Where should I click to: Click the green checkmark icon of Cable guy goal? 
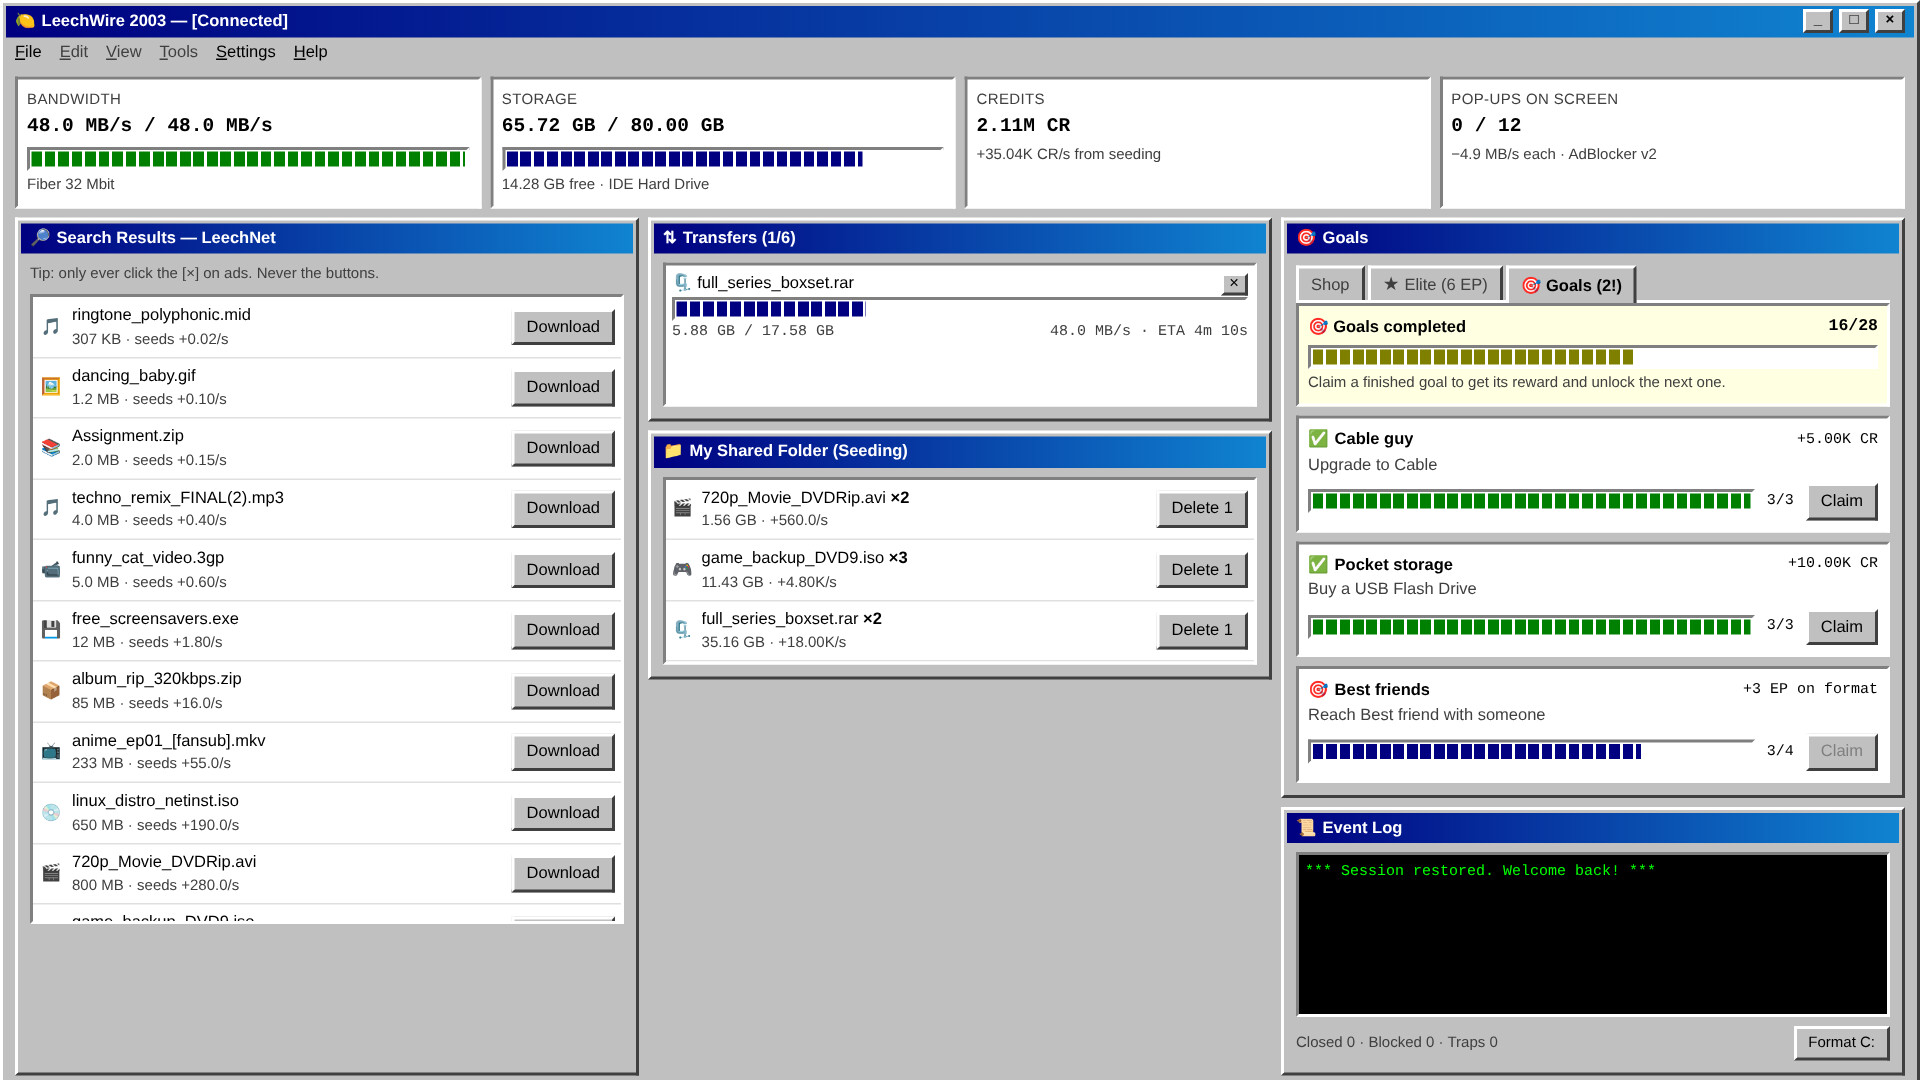[1318, 438]
